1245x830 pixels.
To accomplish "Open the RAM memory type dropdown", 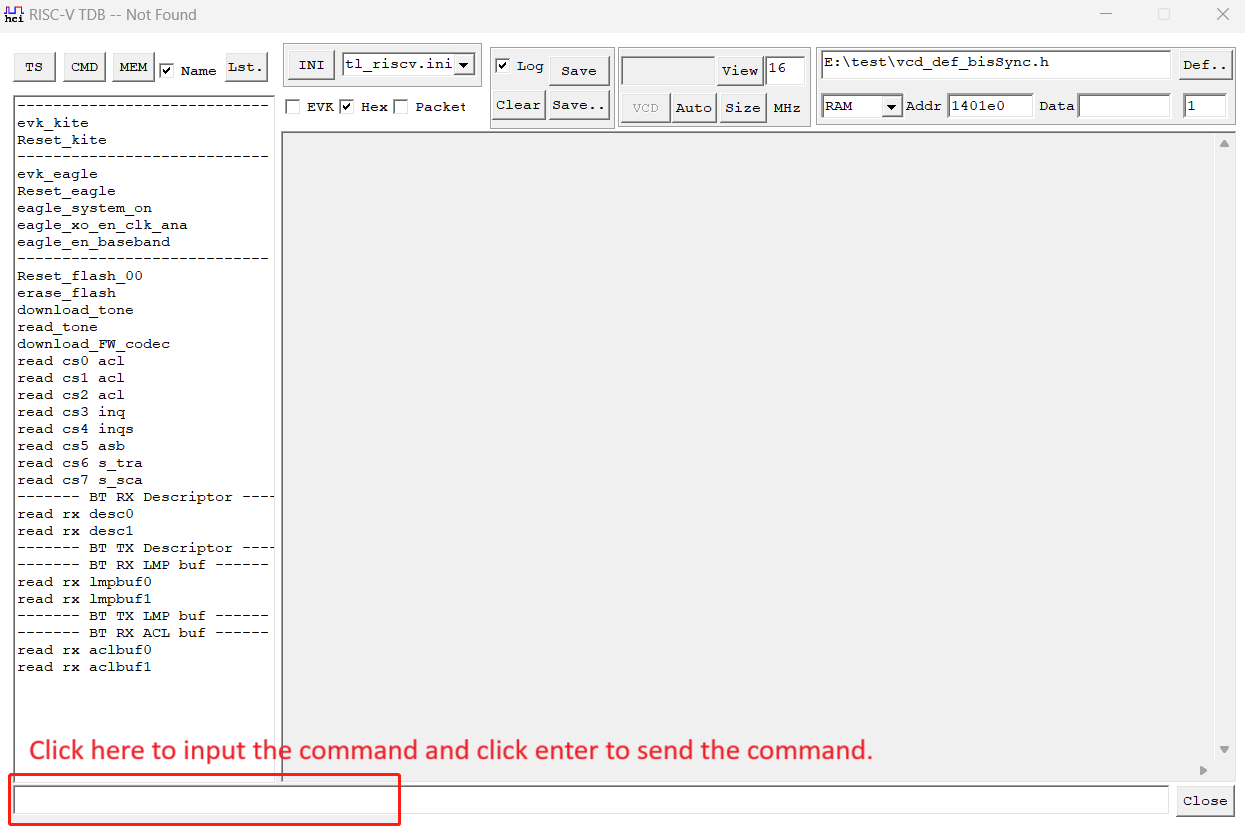I will pyautogui.click(x=890, y=107).
